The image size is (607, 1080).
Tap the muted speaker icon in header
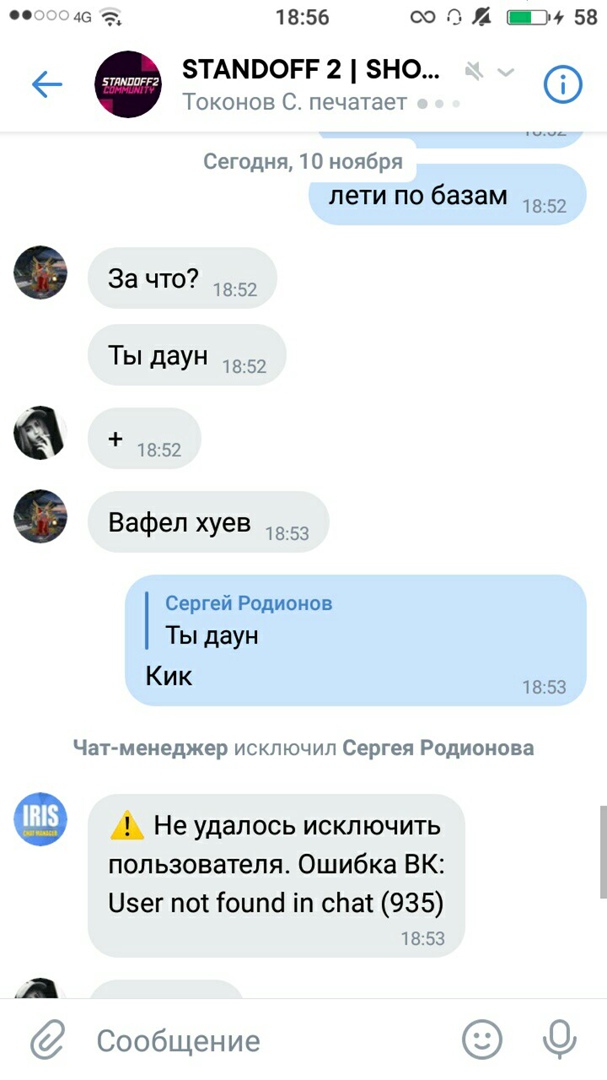click(474, 71)
